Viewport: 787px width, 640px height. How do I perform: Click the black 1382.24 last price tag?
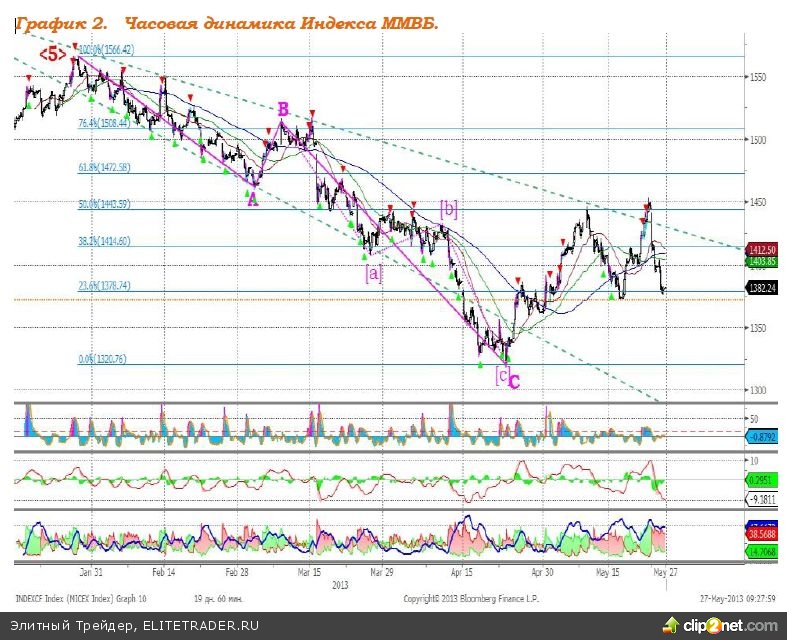(765, 287)
